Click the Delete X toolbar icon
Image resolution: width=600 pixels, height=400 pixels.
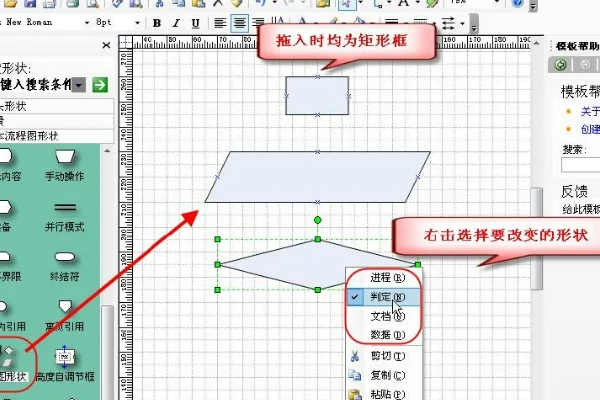pyautogui.click(x=217, y=3)
